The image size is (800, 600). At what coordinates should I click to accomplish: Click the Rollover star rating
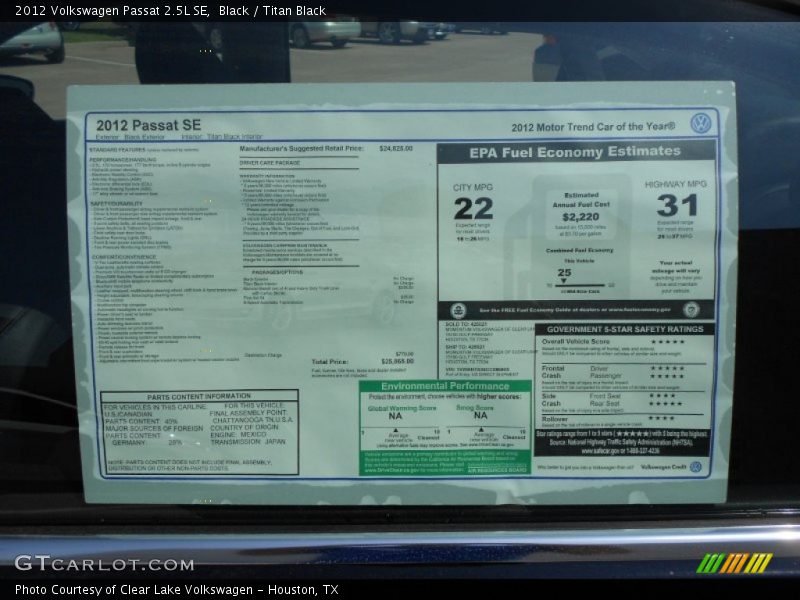click(x=662, y=418)
